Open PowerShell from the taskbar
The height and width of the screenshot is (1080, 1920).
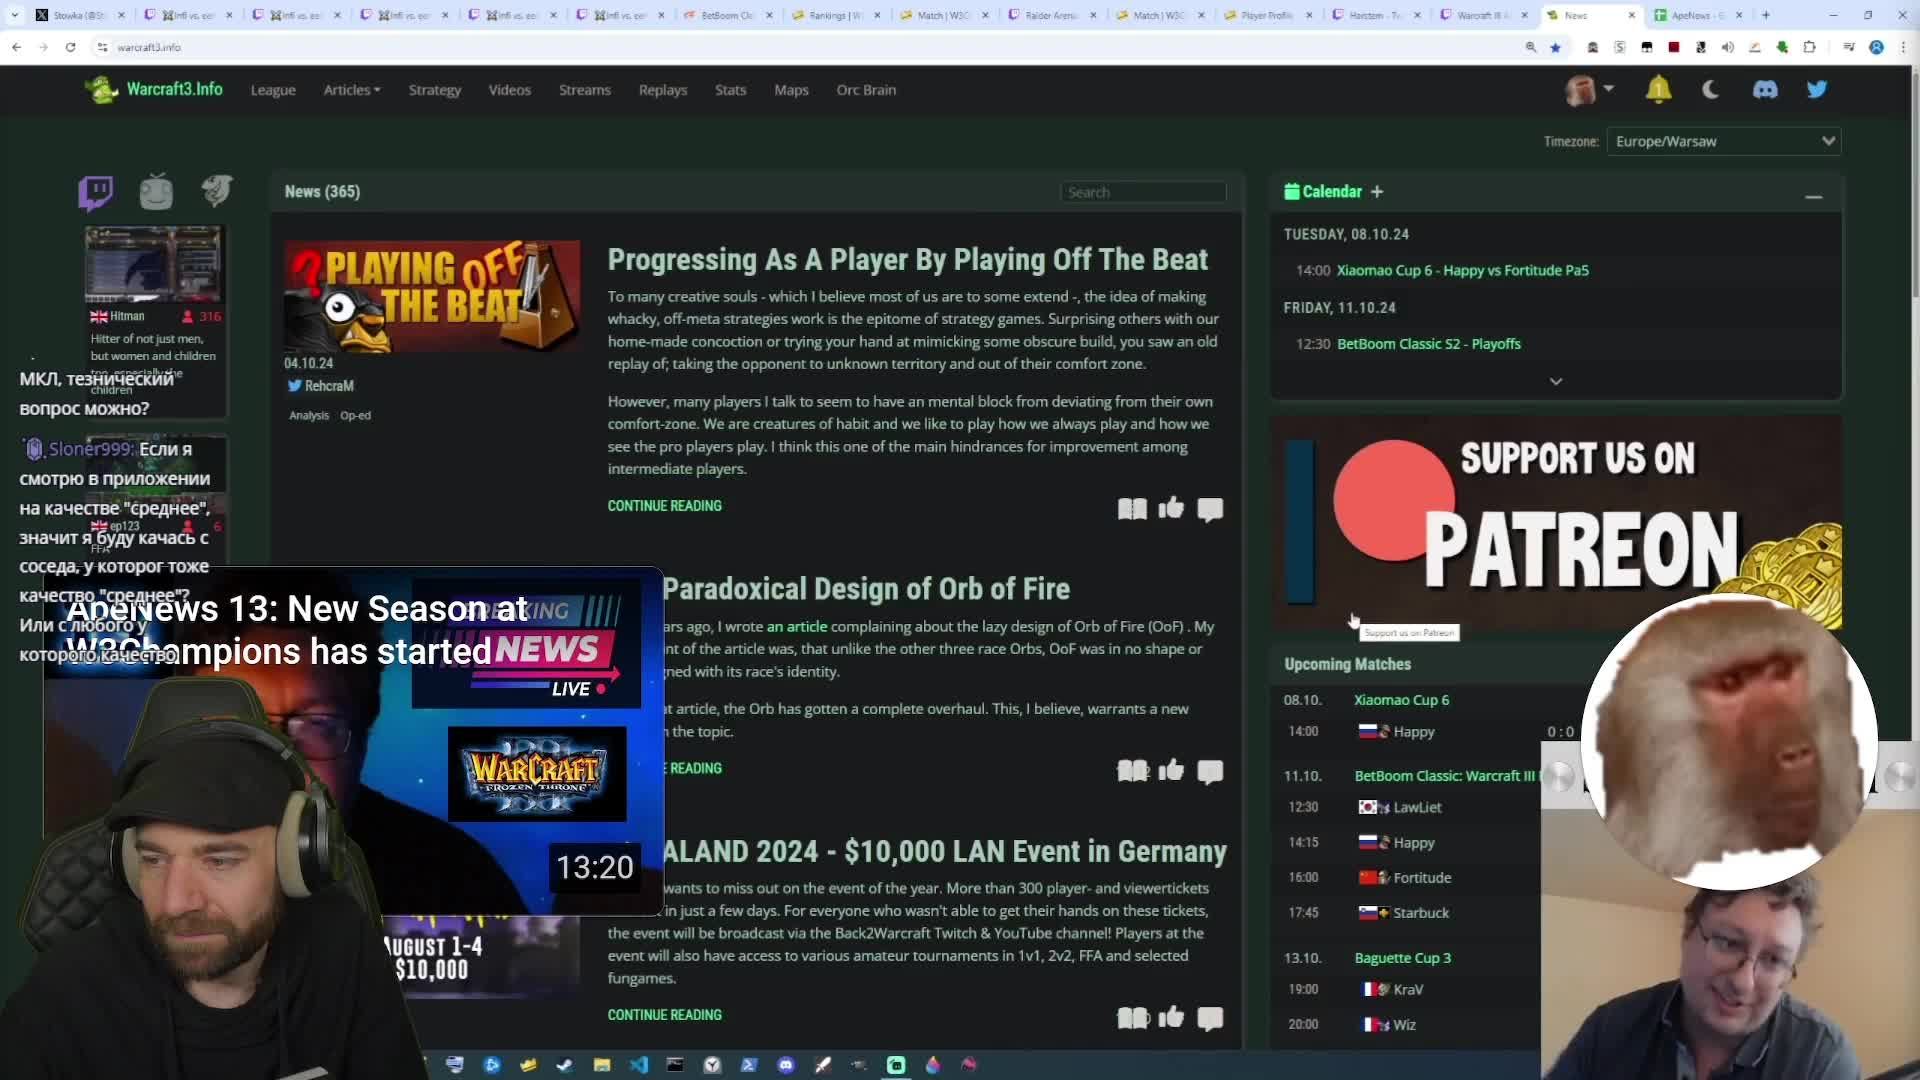click(749, 1065)
